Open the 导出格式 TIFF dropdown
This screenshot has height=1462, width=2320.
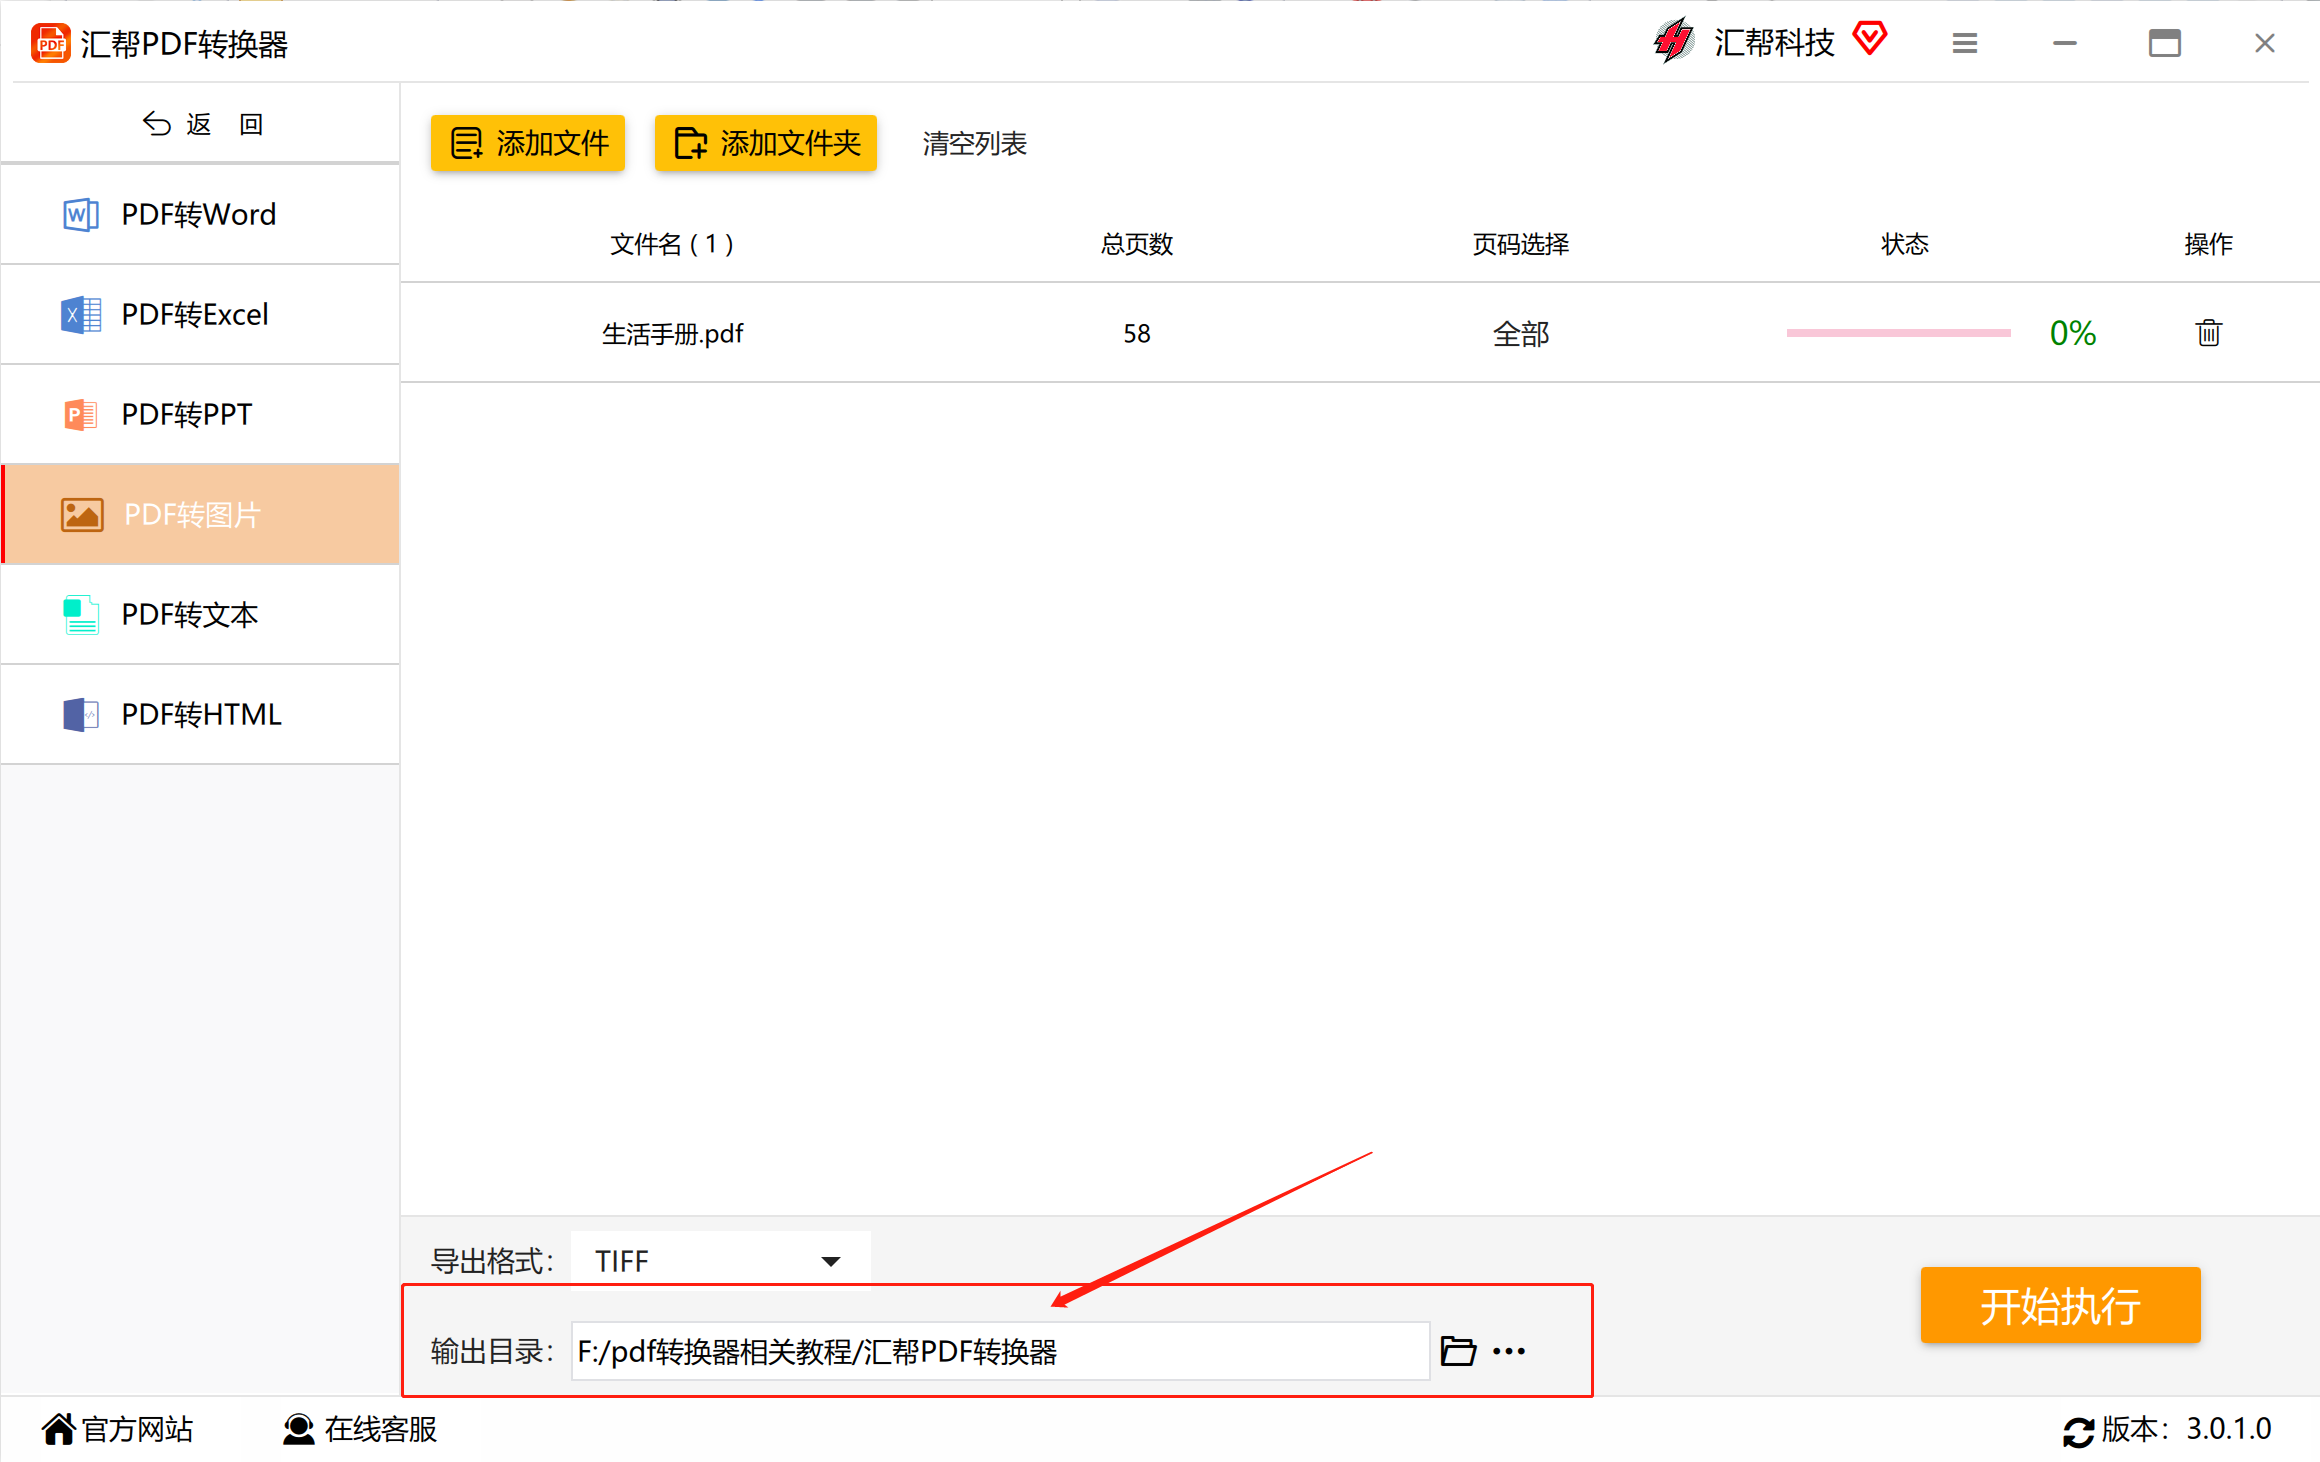click(720, 1261)
